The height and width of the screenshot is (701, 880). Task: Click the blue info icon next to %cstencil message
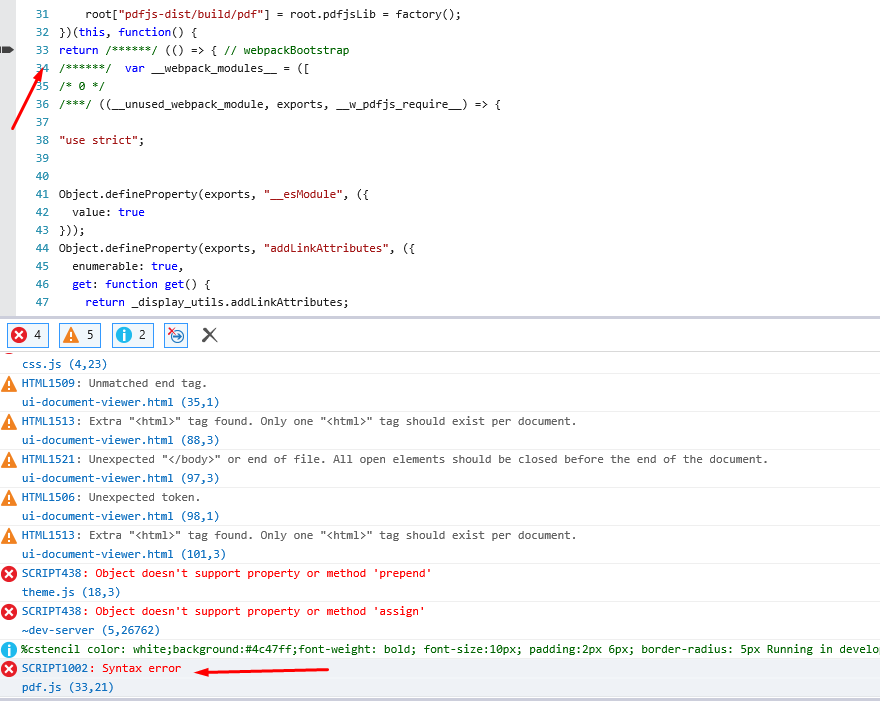point(9,649)
